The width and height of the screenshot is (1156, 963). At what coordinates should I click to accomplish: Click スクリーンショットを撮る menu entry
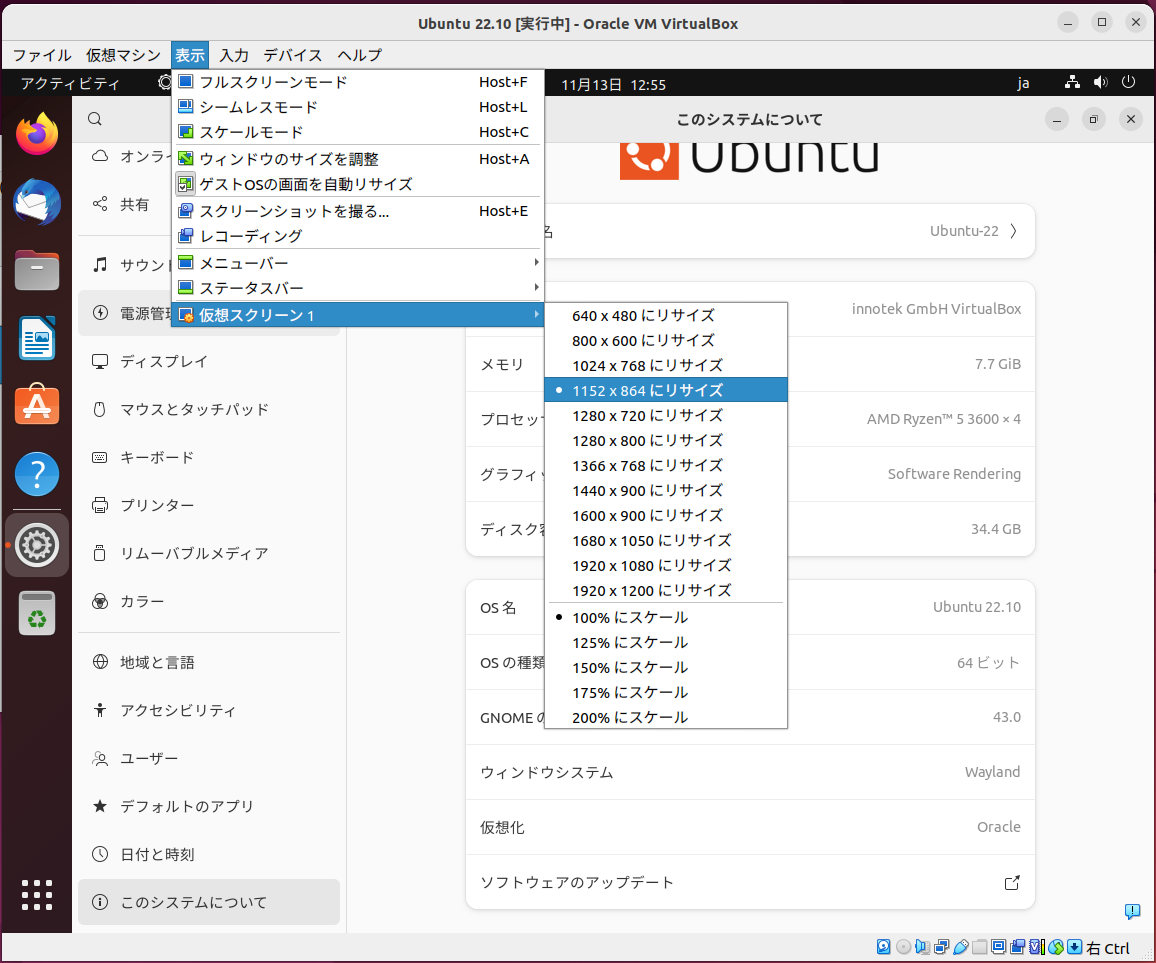click(x=358, y=212)
